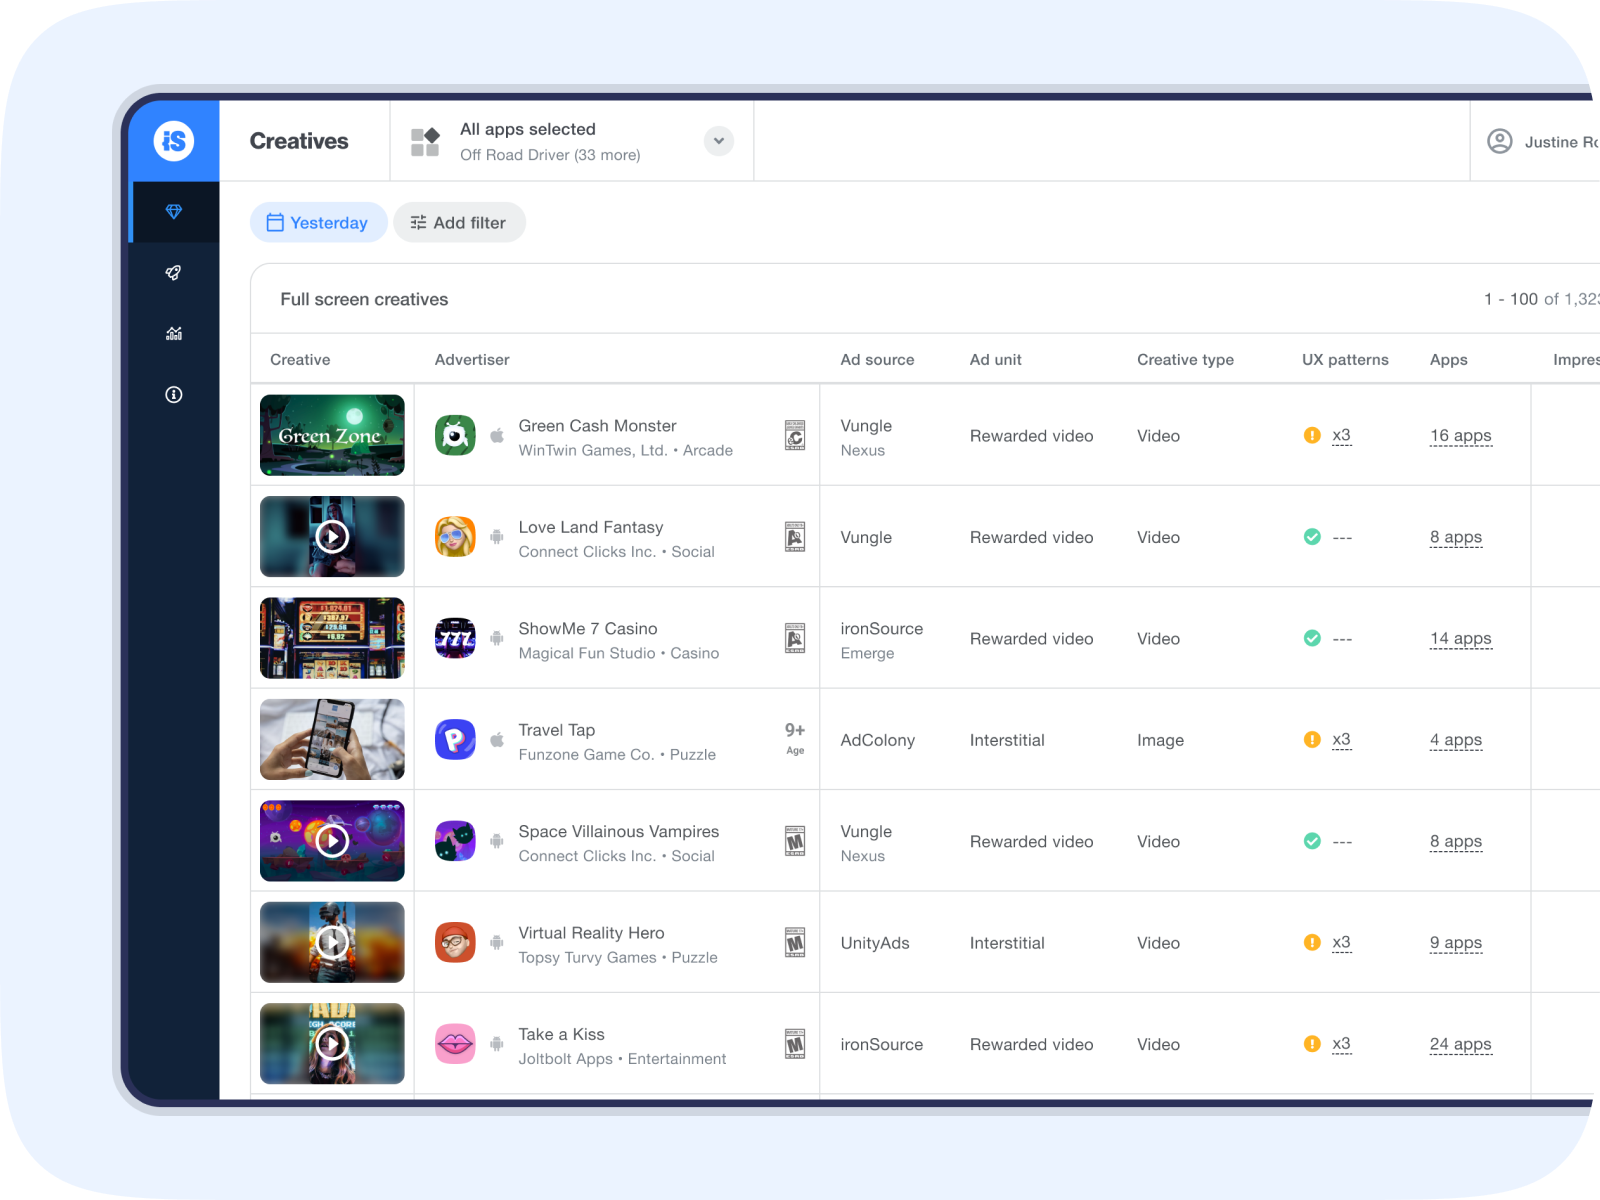This screenshot has width=1600, height=1200.
Task: Open the rocket launch sidebar section
Action: (174, 273)
